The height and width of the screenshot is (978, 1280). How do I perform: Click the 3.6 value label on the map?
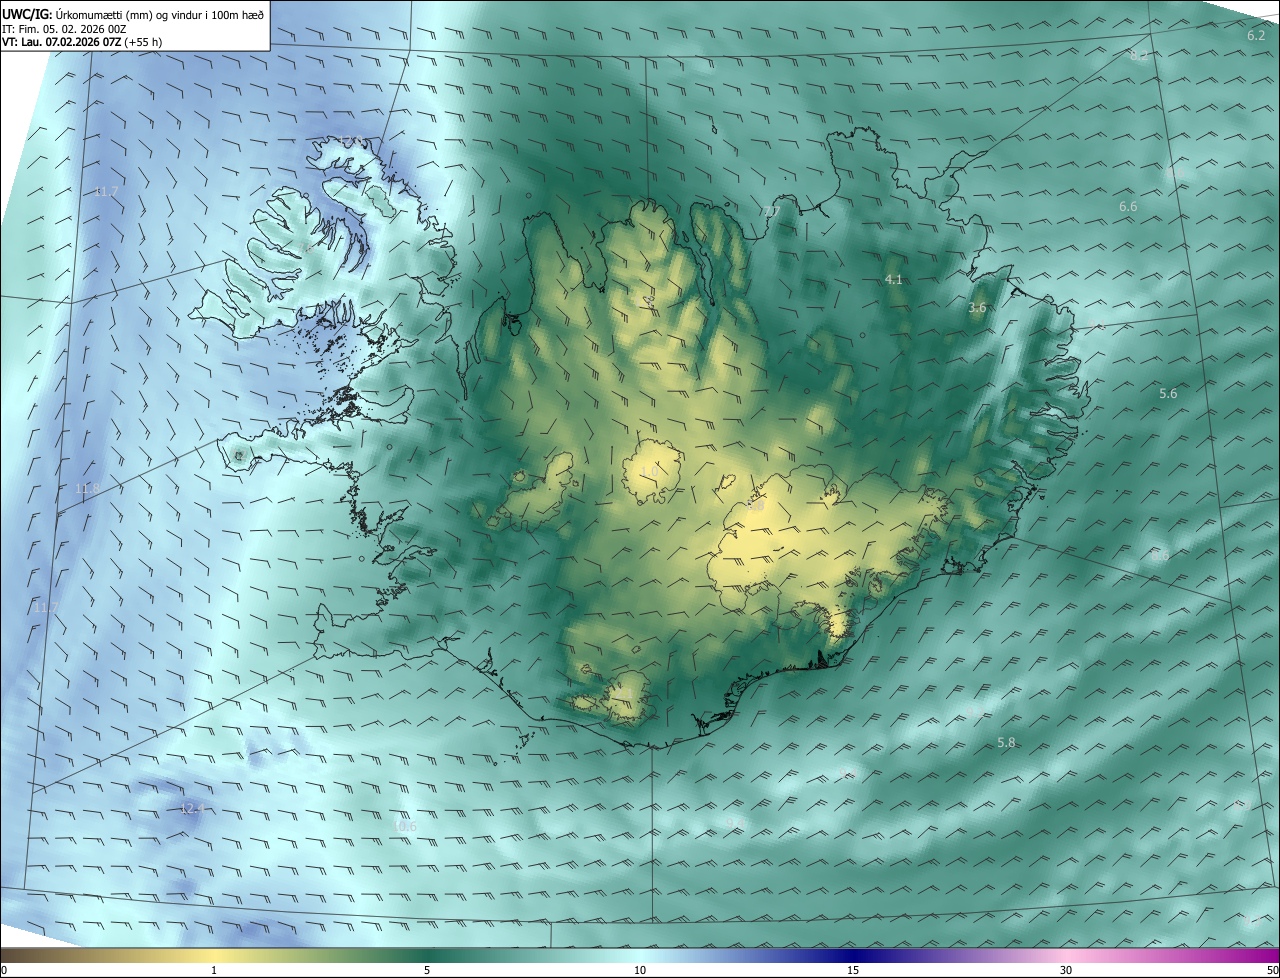coord(977,308)
